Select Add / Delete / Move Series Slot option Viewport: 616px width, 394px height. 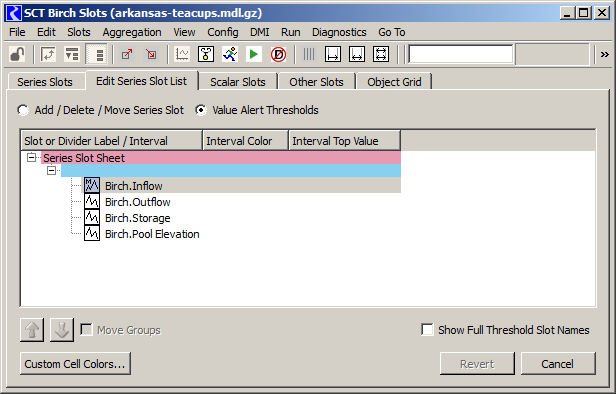(x=23, y=110)
